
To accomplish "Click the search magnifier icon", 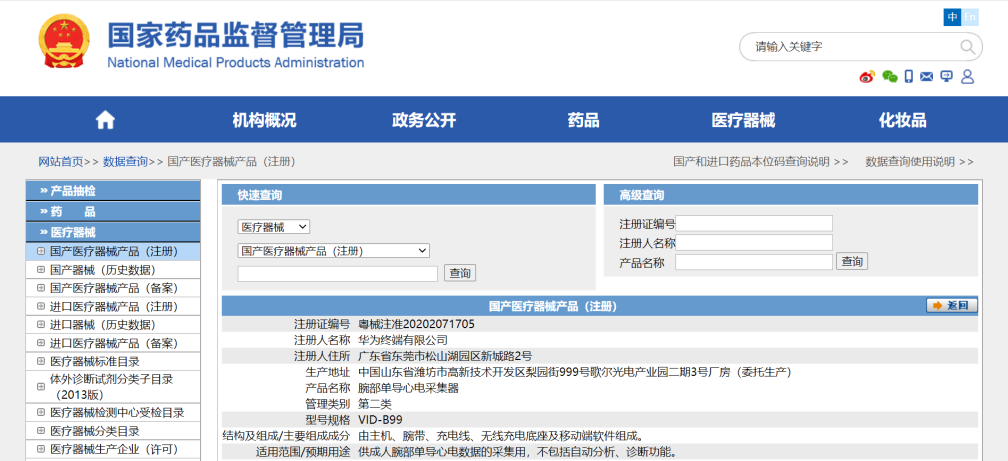I will 968,46.
